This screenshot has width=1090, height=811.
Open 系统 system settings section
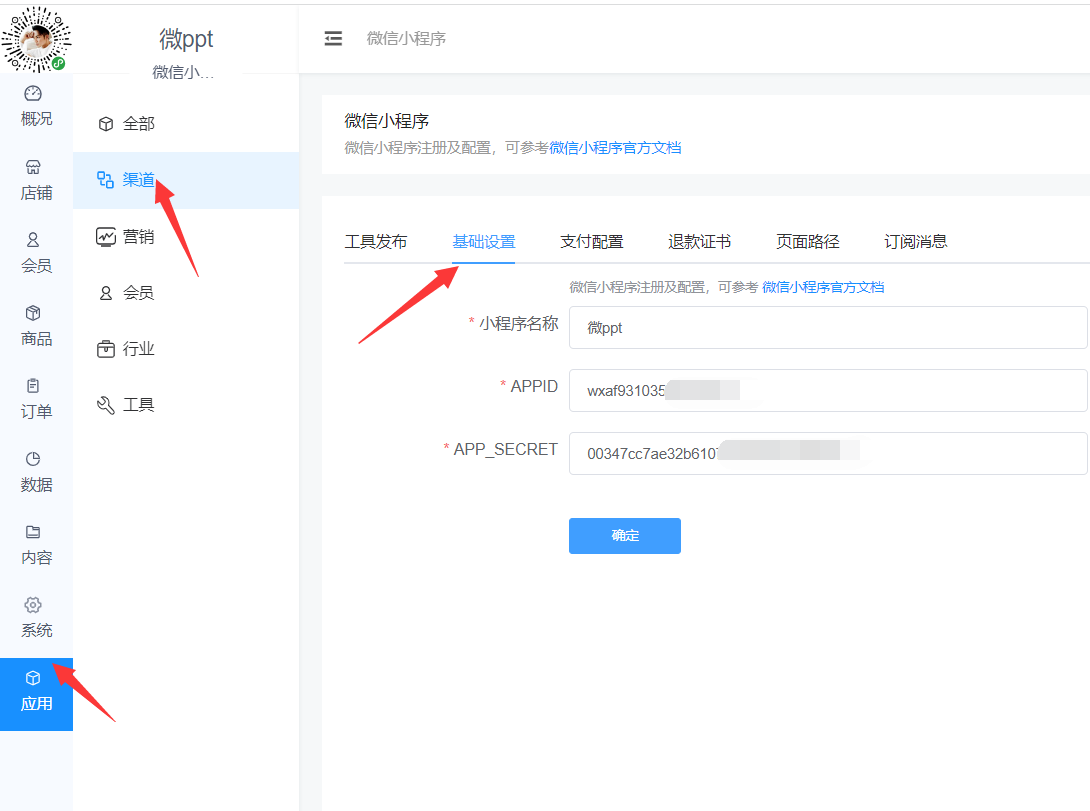pyautogui.click(x=36, y=618)
